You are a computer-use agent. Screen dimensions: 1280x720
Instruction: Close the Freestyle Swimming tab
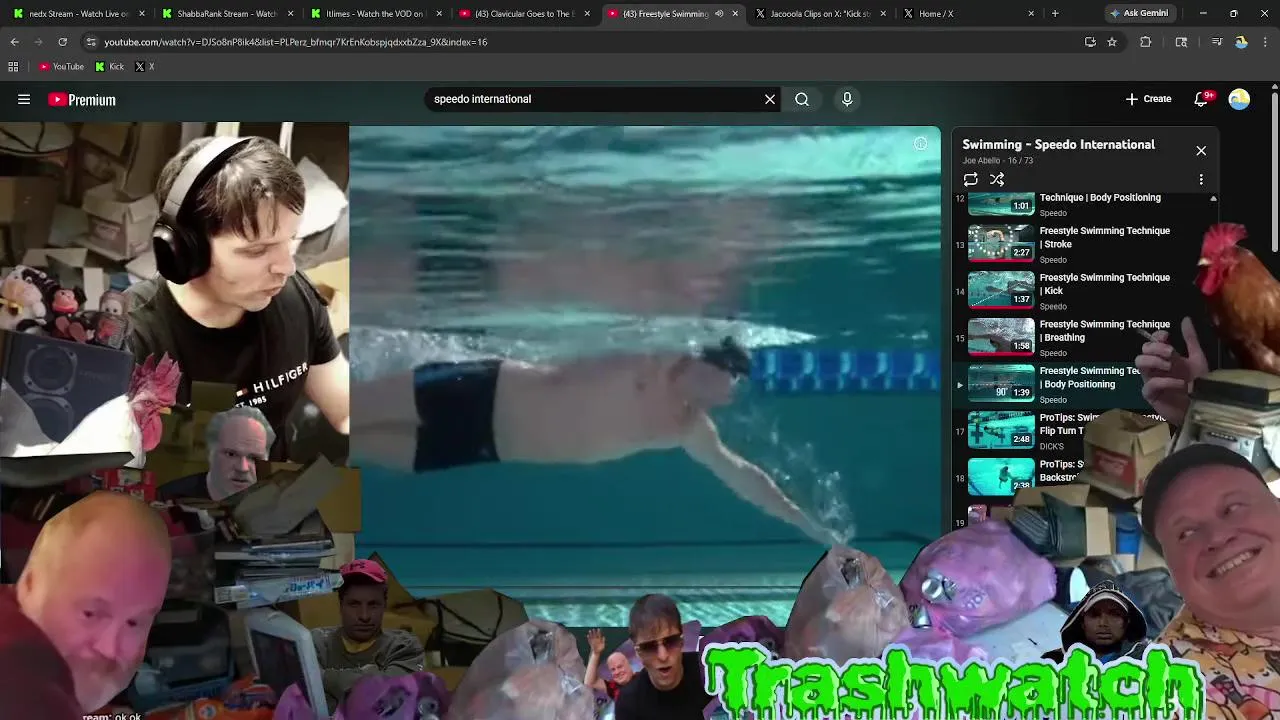click(x=735, y=14)
